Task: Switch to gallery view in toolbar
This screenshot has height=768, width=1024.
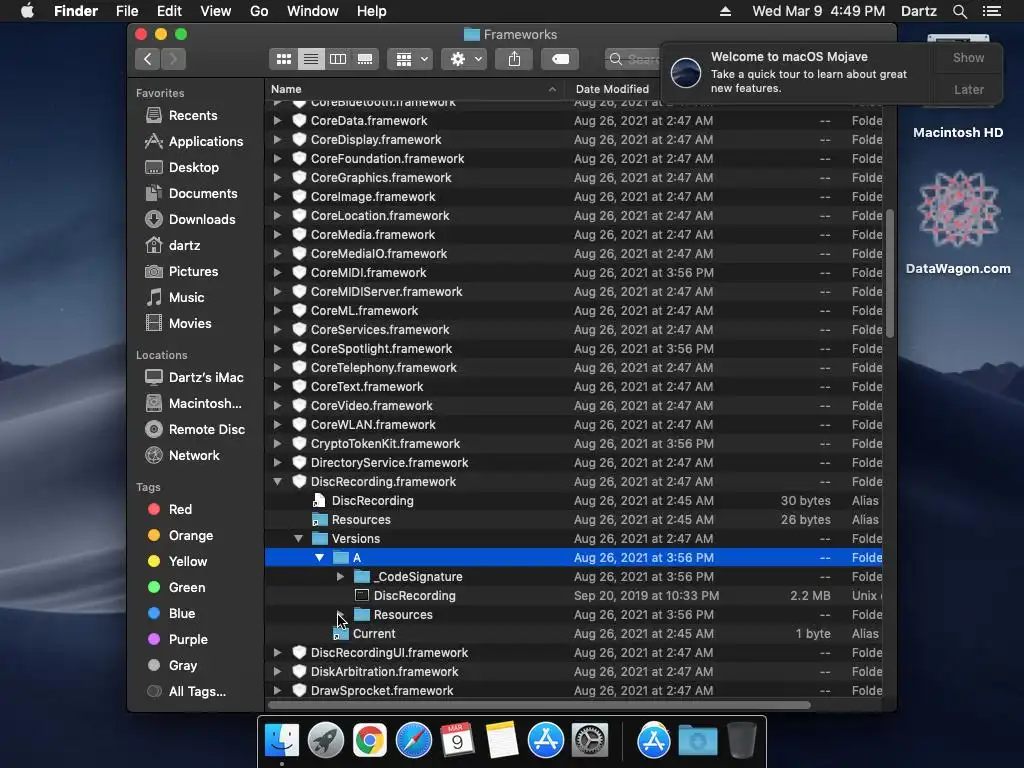Action: (365, 59)
